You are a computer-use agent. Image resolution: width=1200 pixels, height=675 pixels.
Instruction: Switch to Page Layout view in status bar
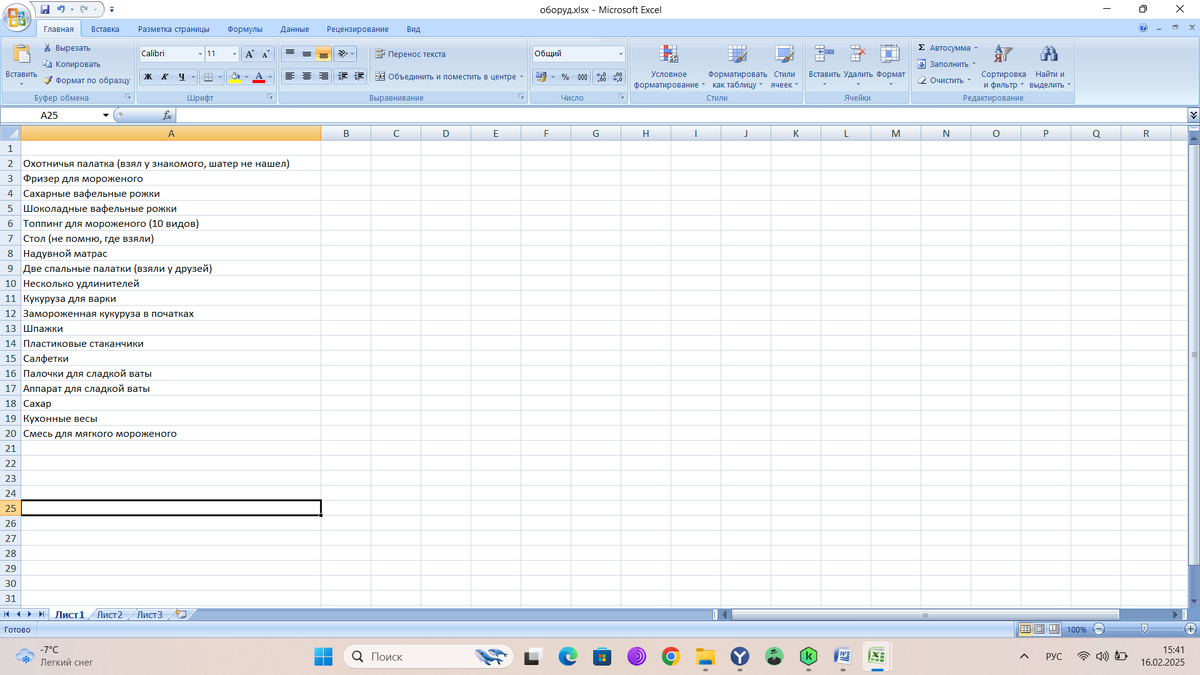[x=1039, y=629]
